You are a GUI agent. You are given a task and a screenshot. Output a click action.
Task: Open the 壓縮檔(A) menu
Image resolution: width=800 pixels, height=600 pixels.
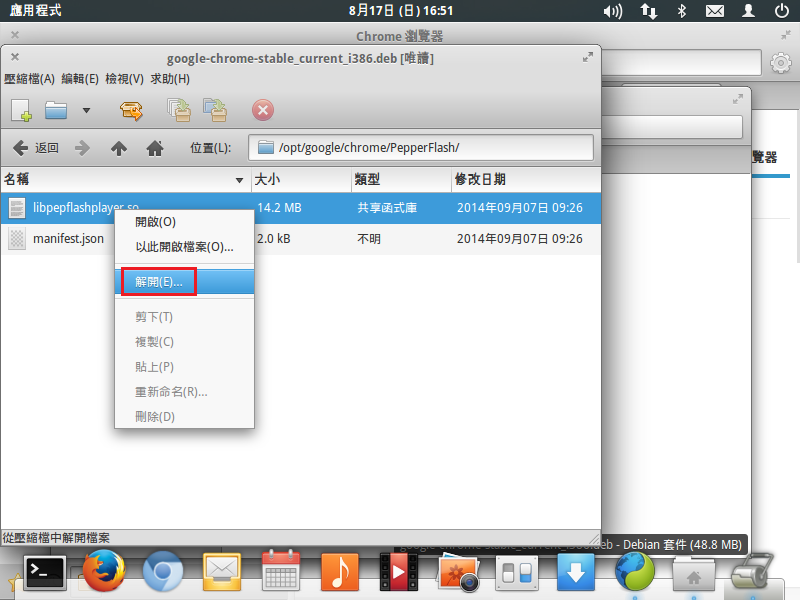tap(29, 79)
